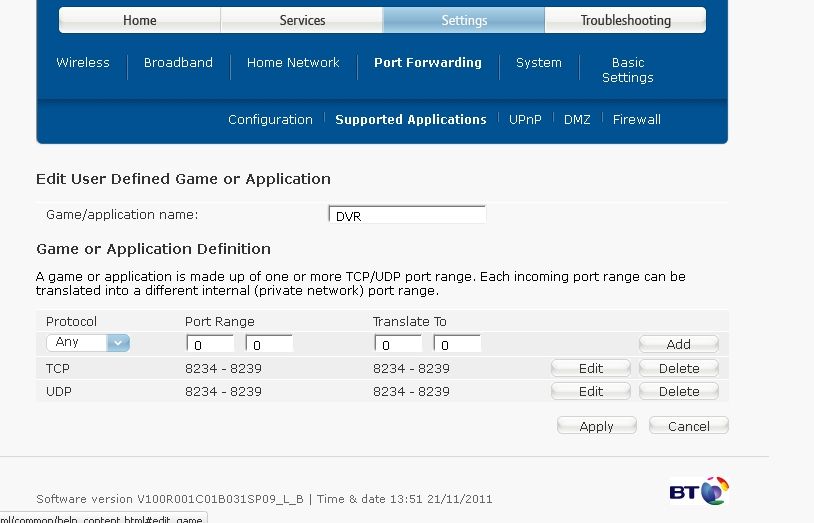Viewport: 814px width, 523px height.
Task: Cancel editing the application
Action: [688, 426]
